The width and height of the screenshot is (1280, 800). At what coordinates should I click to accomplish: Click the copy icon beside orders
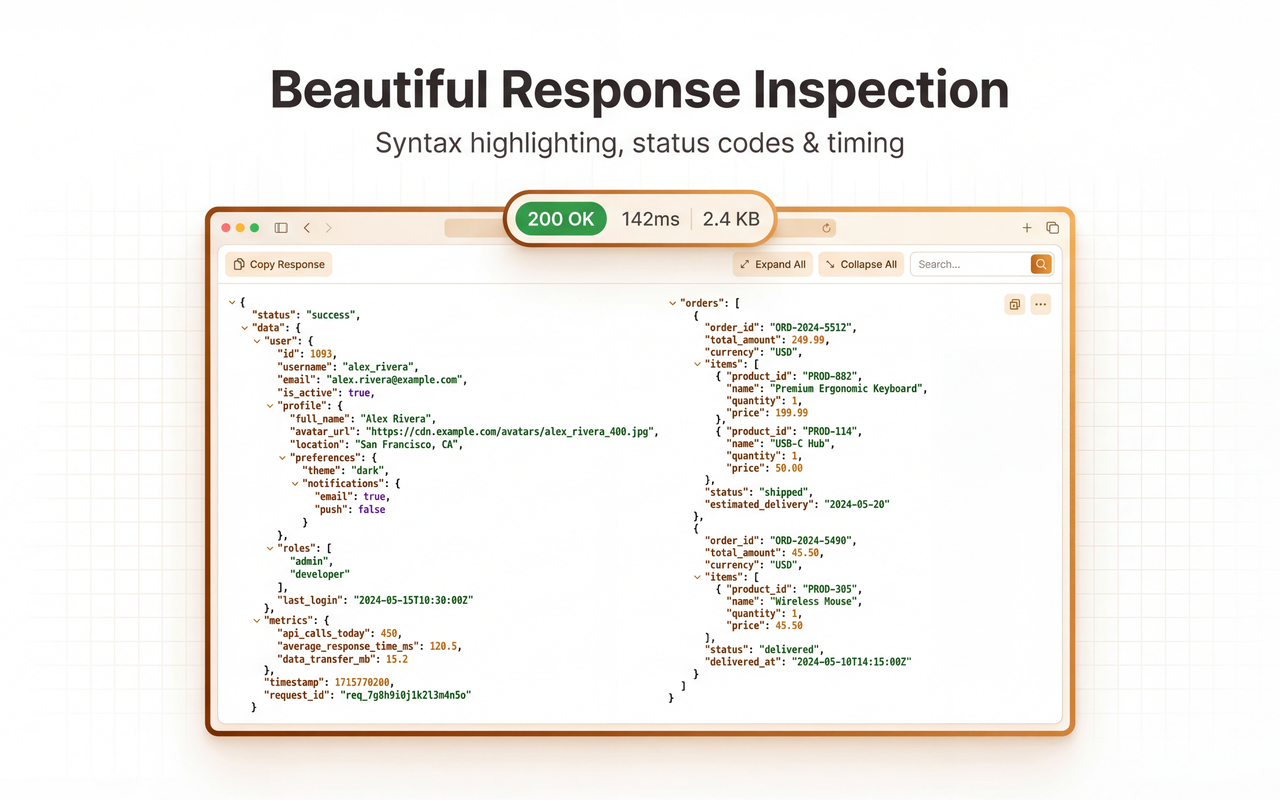point(1014,304)
